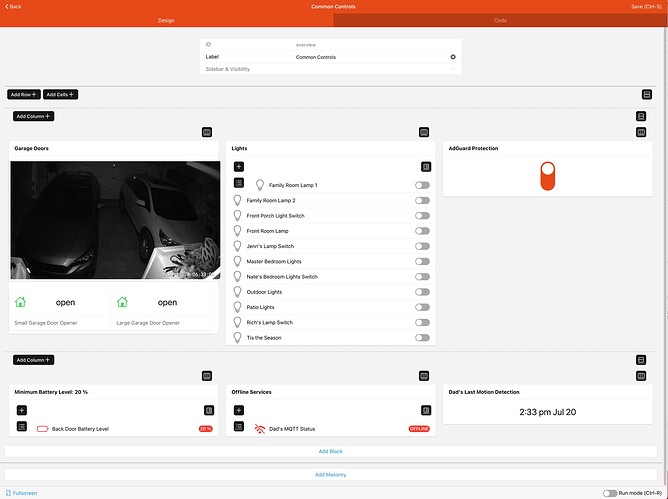The image size is (668, 499).
Task: Open the AdGuard Protection column menu icon
Action: [x=641, y=132]
